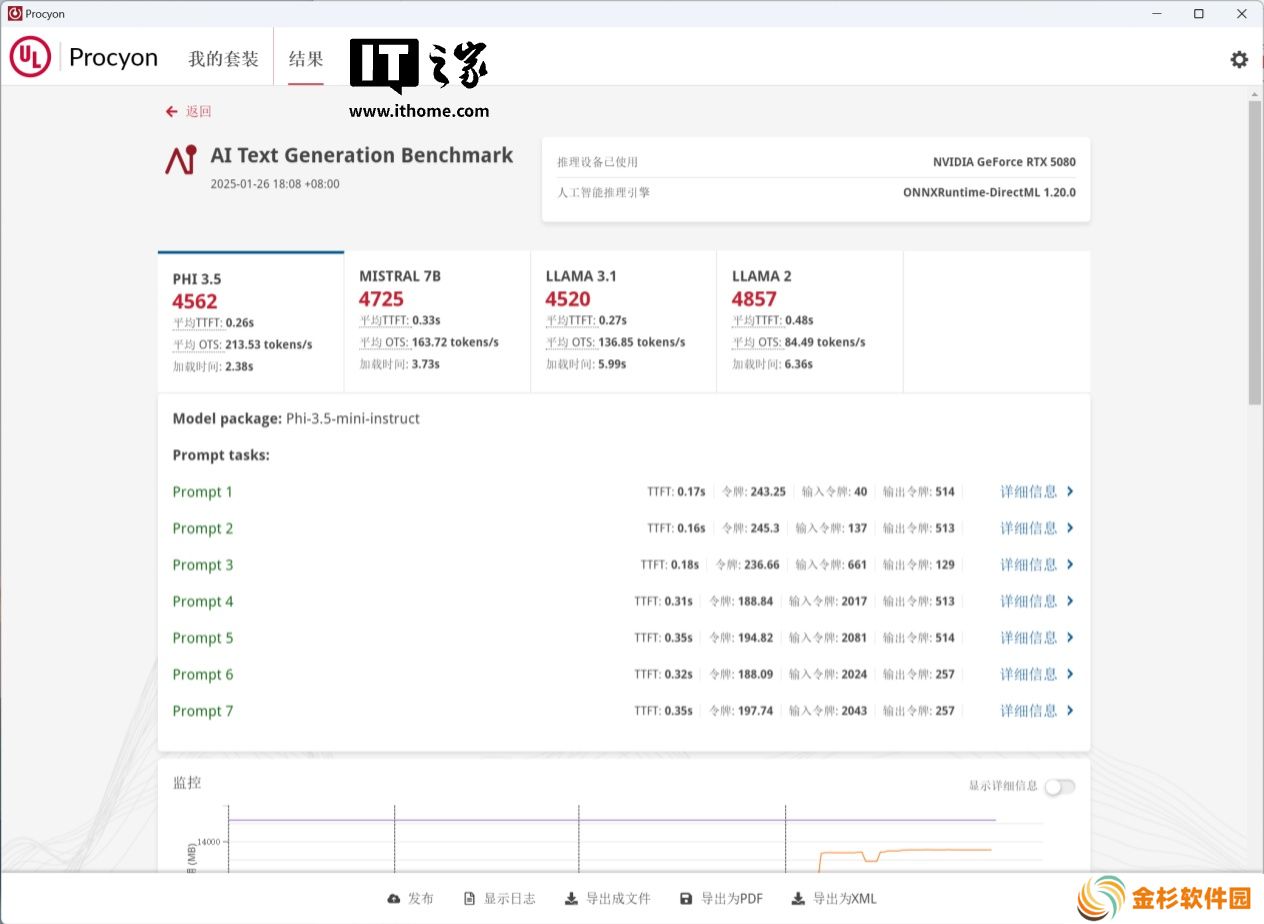Click the LLAMA 3.1 score 4520
This screenshot has width=1264, height=924.
point(568,298)
